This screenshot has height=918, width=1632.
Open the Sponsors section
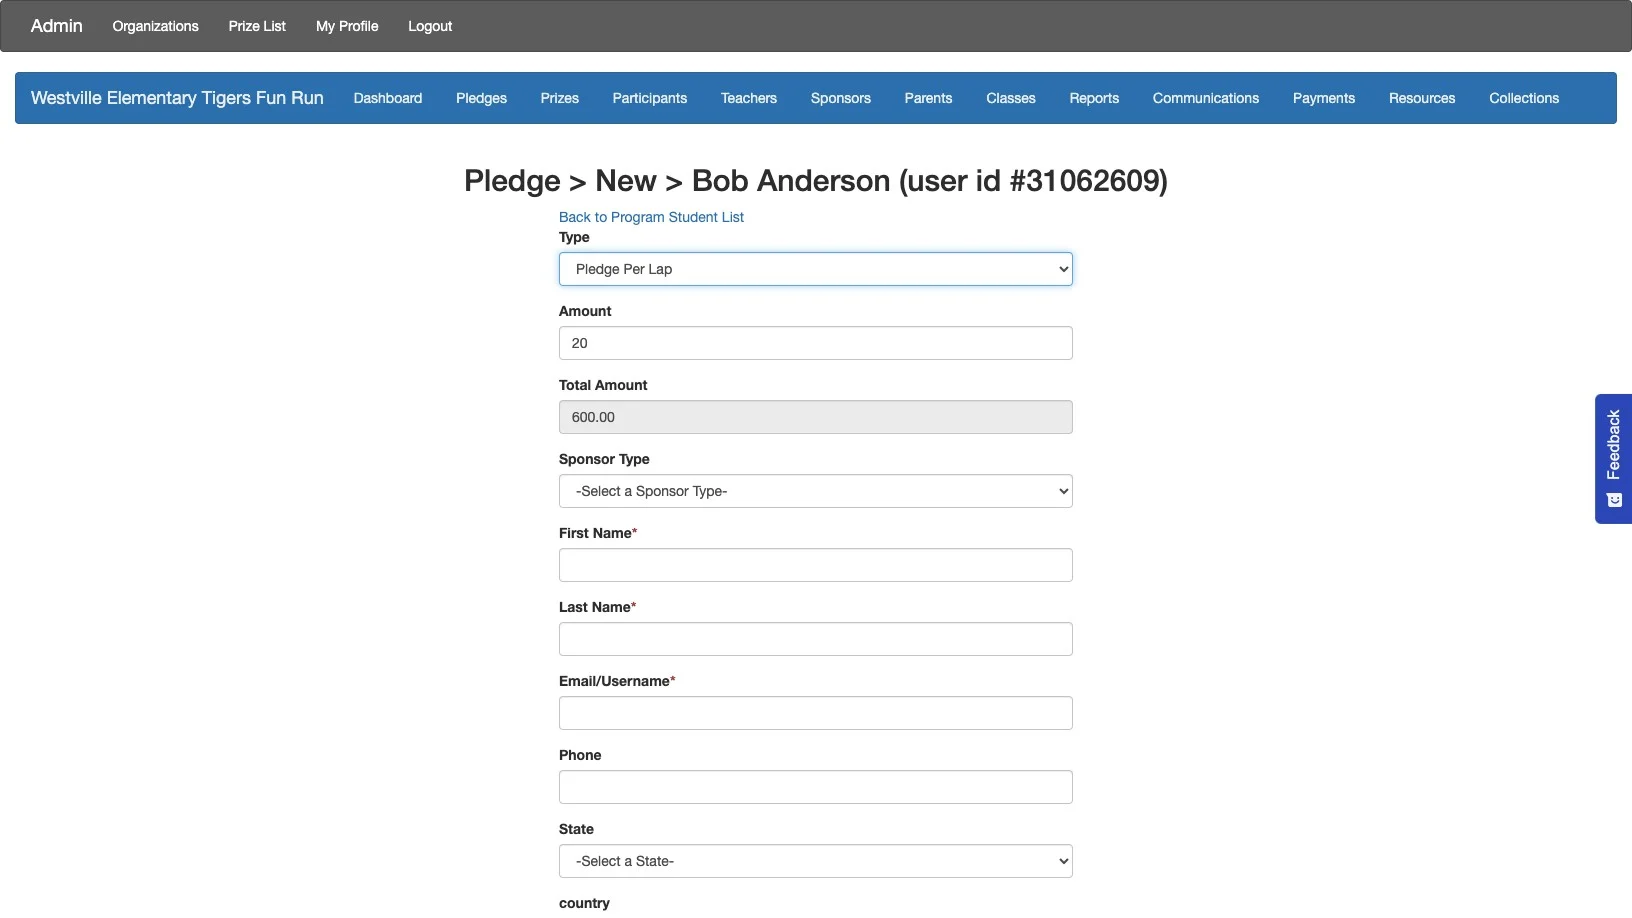(x=841, y=98)
